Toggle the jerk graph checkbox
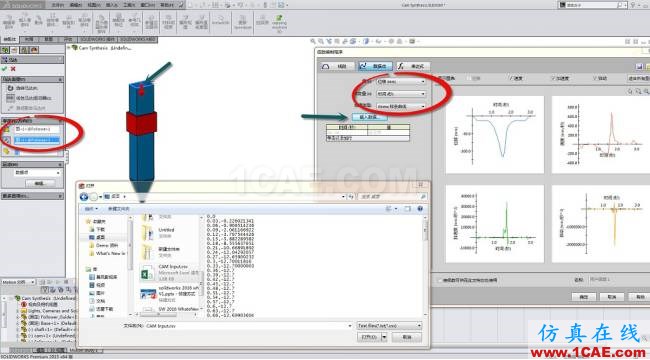 (x=594, y=78)
